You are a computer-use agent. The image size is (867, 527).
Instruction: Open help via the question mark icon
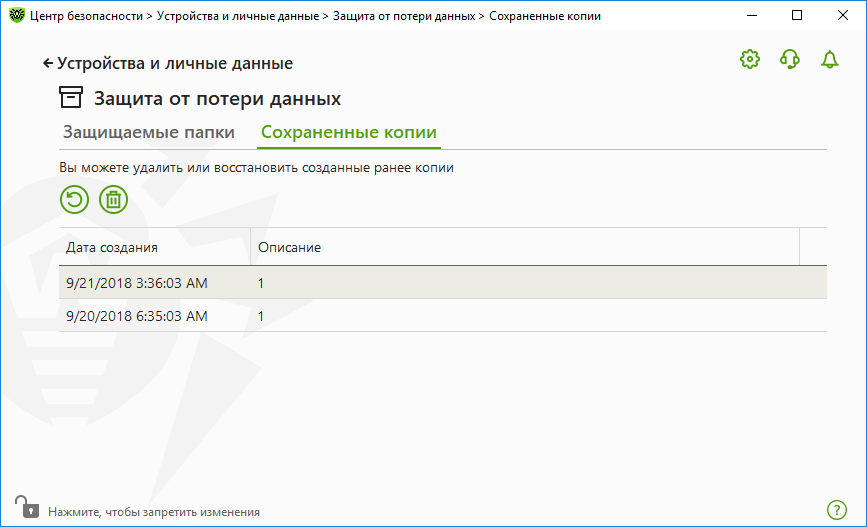[837, 510]
